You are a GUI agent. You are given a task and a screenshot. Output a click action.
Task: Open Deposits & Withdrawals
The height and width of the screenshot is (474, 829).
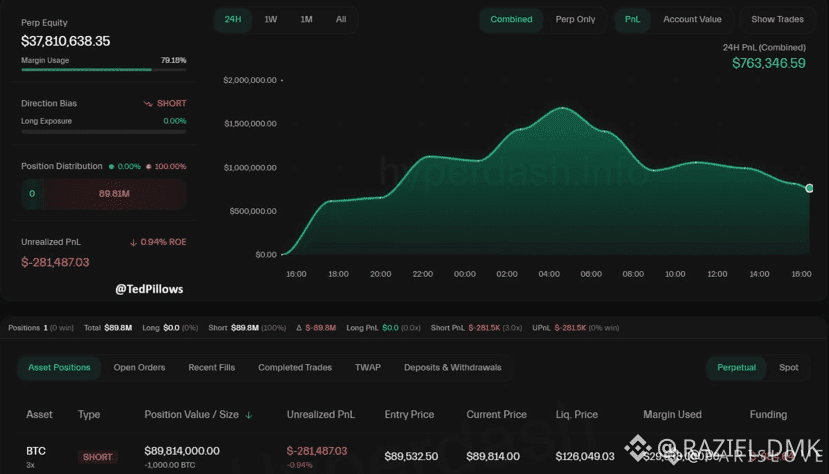pos(453,368)
